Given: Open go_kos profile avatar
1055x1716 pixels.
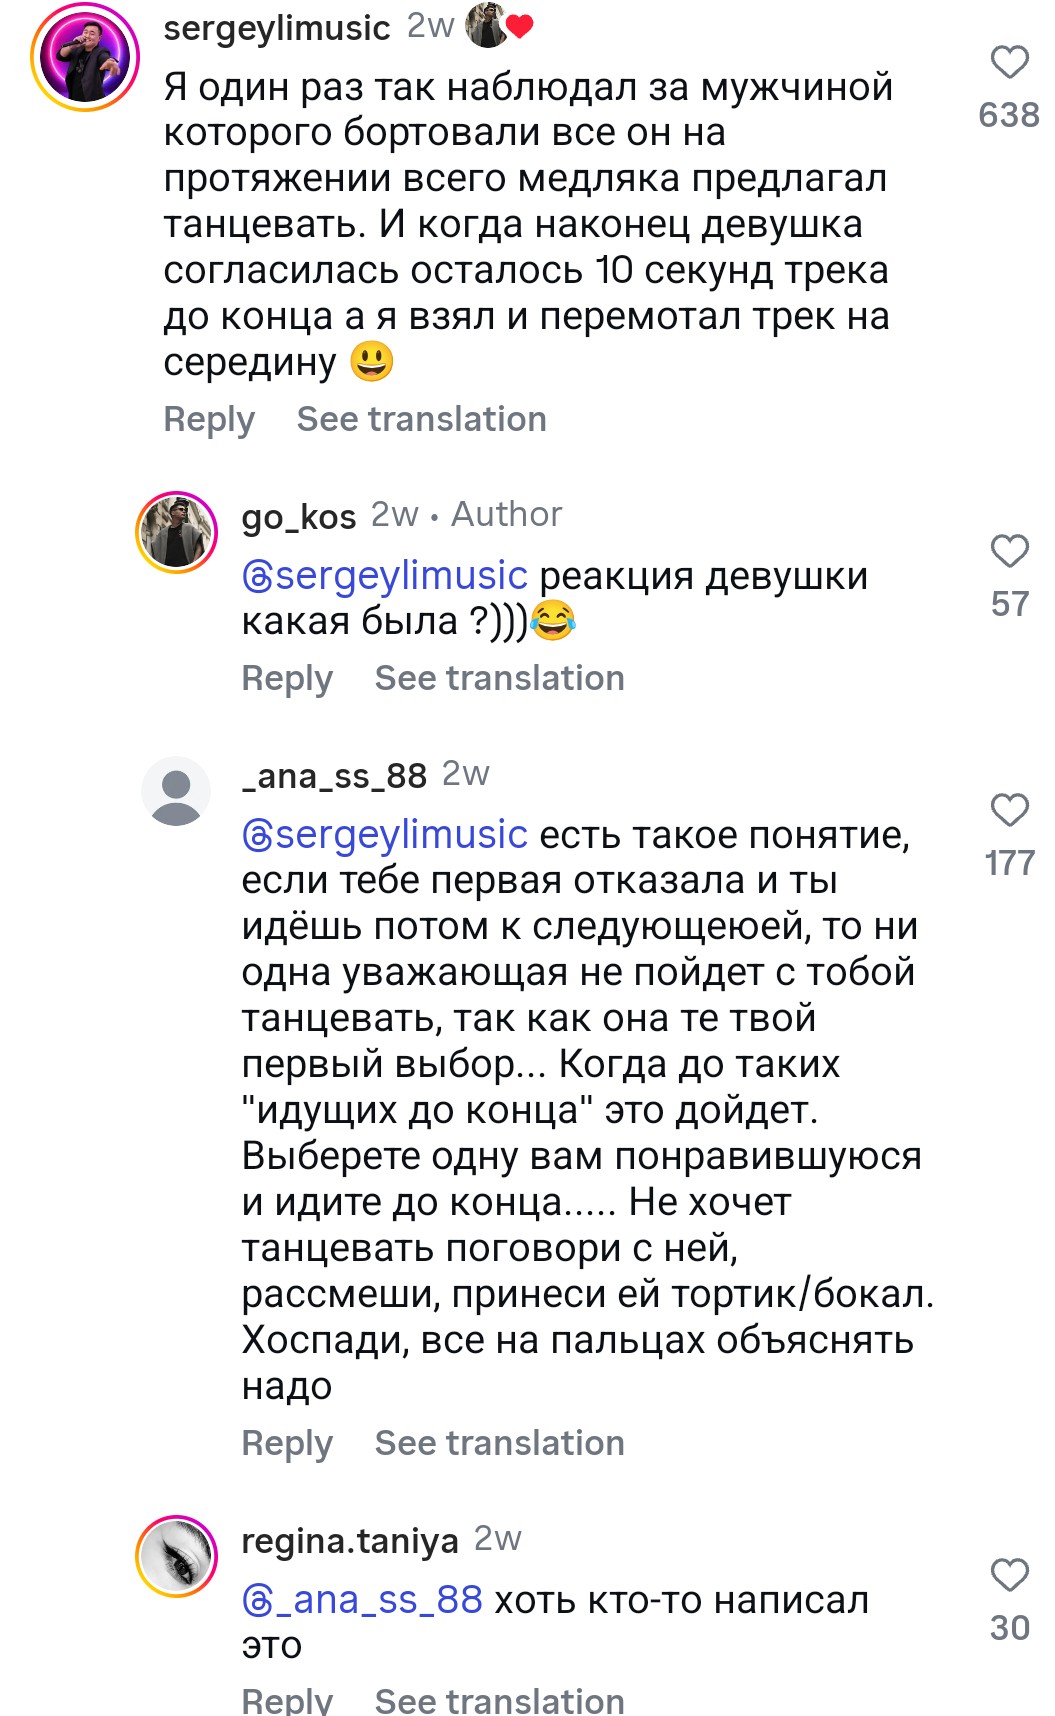Looking at the screenshot, I should pos(177,532).
